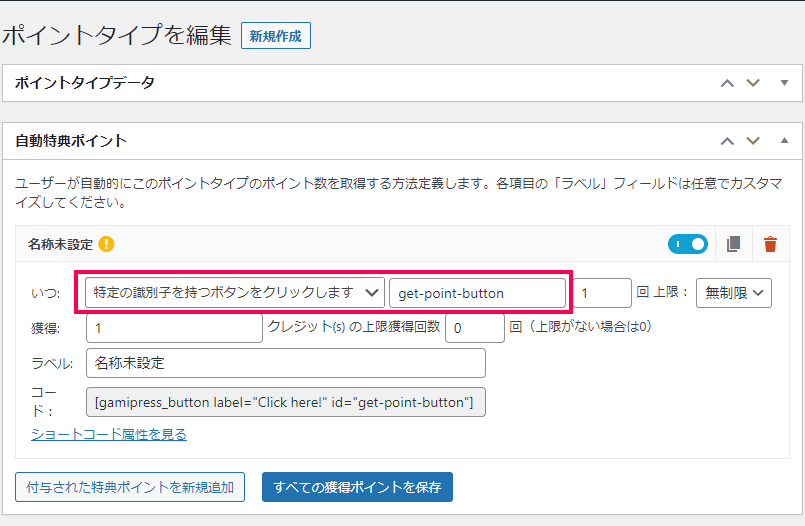This screenshot has width=805, height=526.
Task: Click the 新規作成 button
Action: (276, 35)
